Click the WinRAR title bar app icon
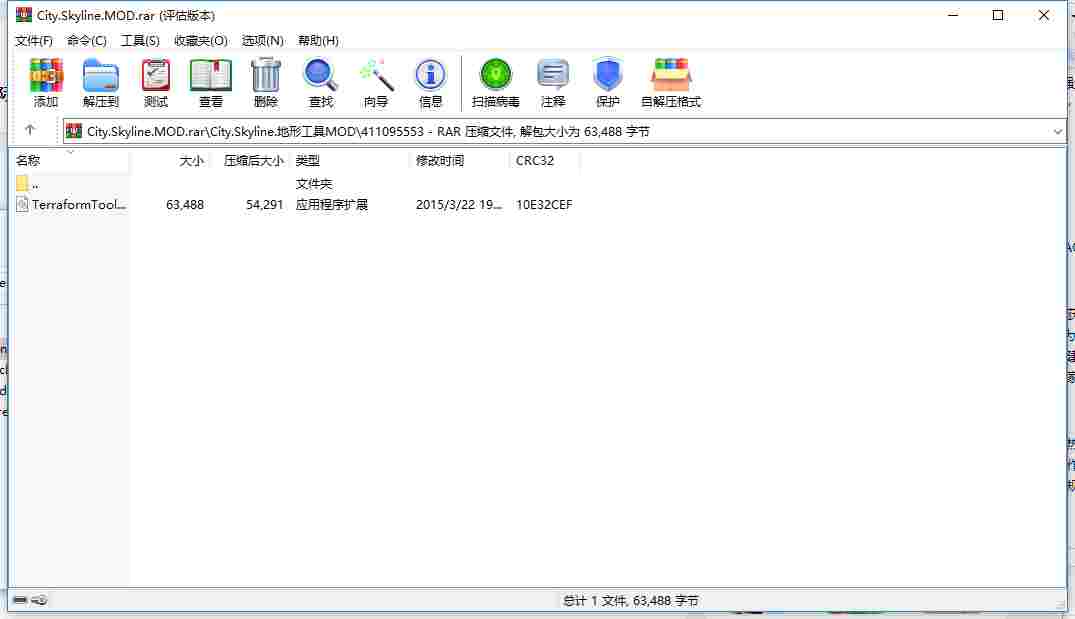 point(24,14)
